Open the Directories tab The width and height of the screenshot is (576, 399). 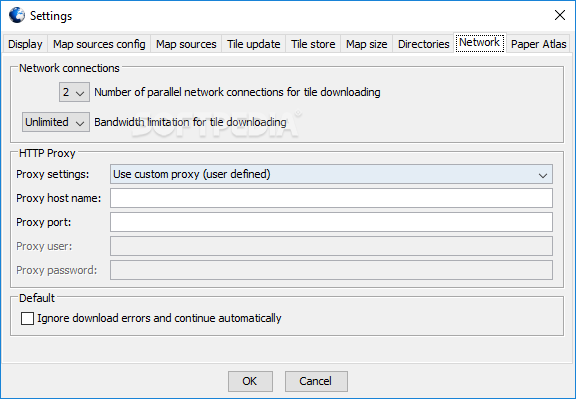(x=424, y=44)
